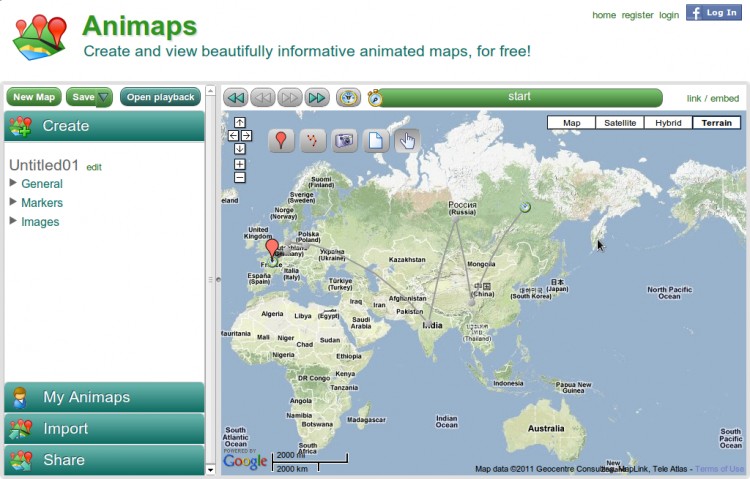Click the Animaps logo icon
The image size is (750, 479).
coord(39,37)
